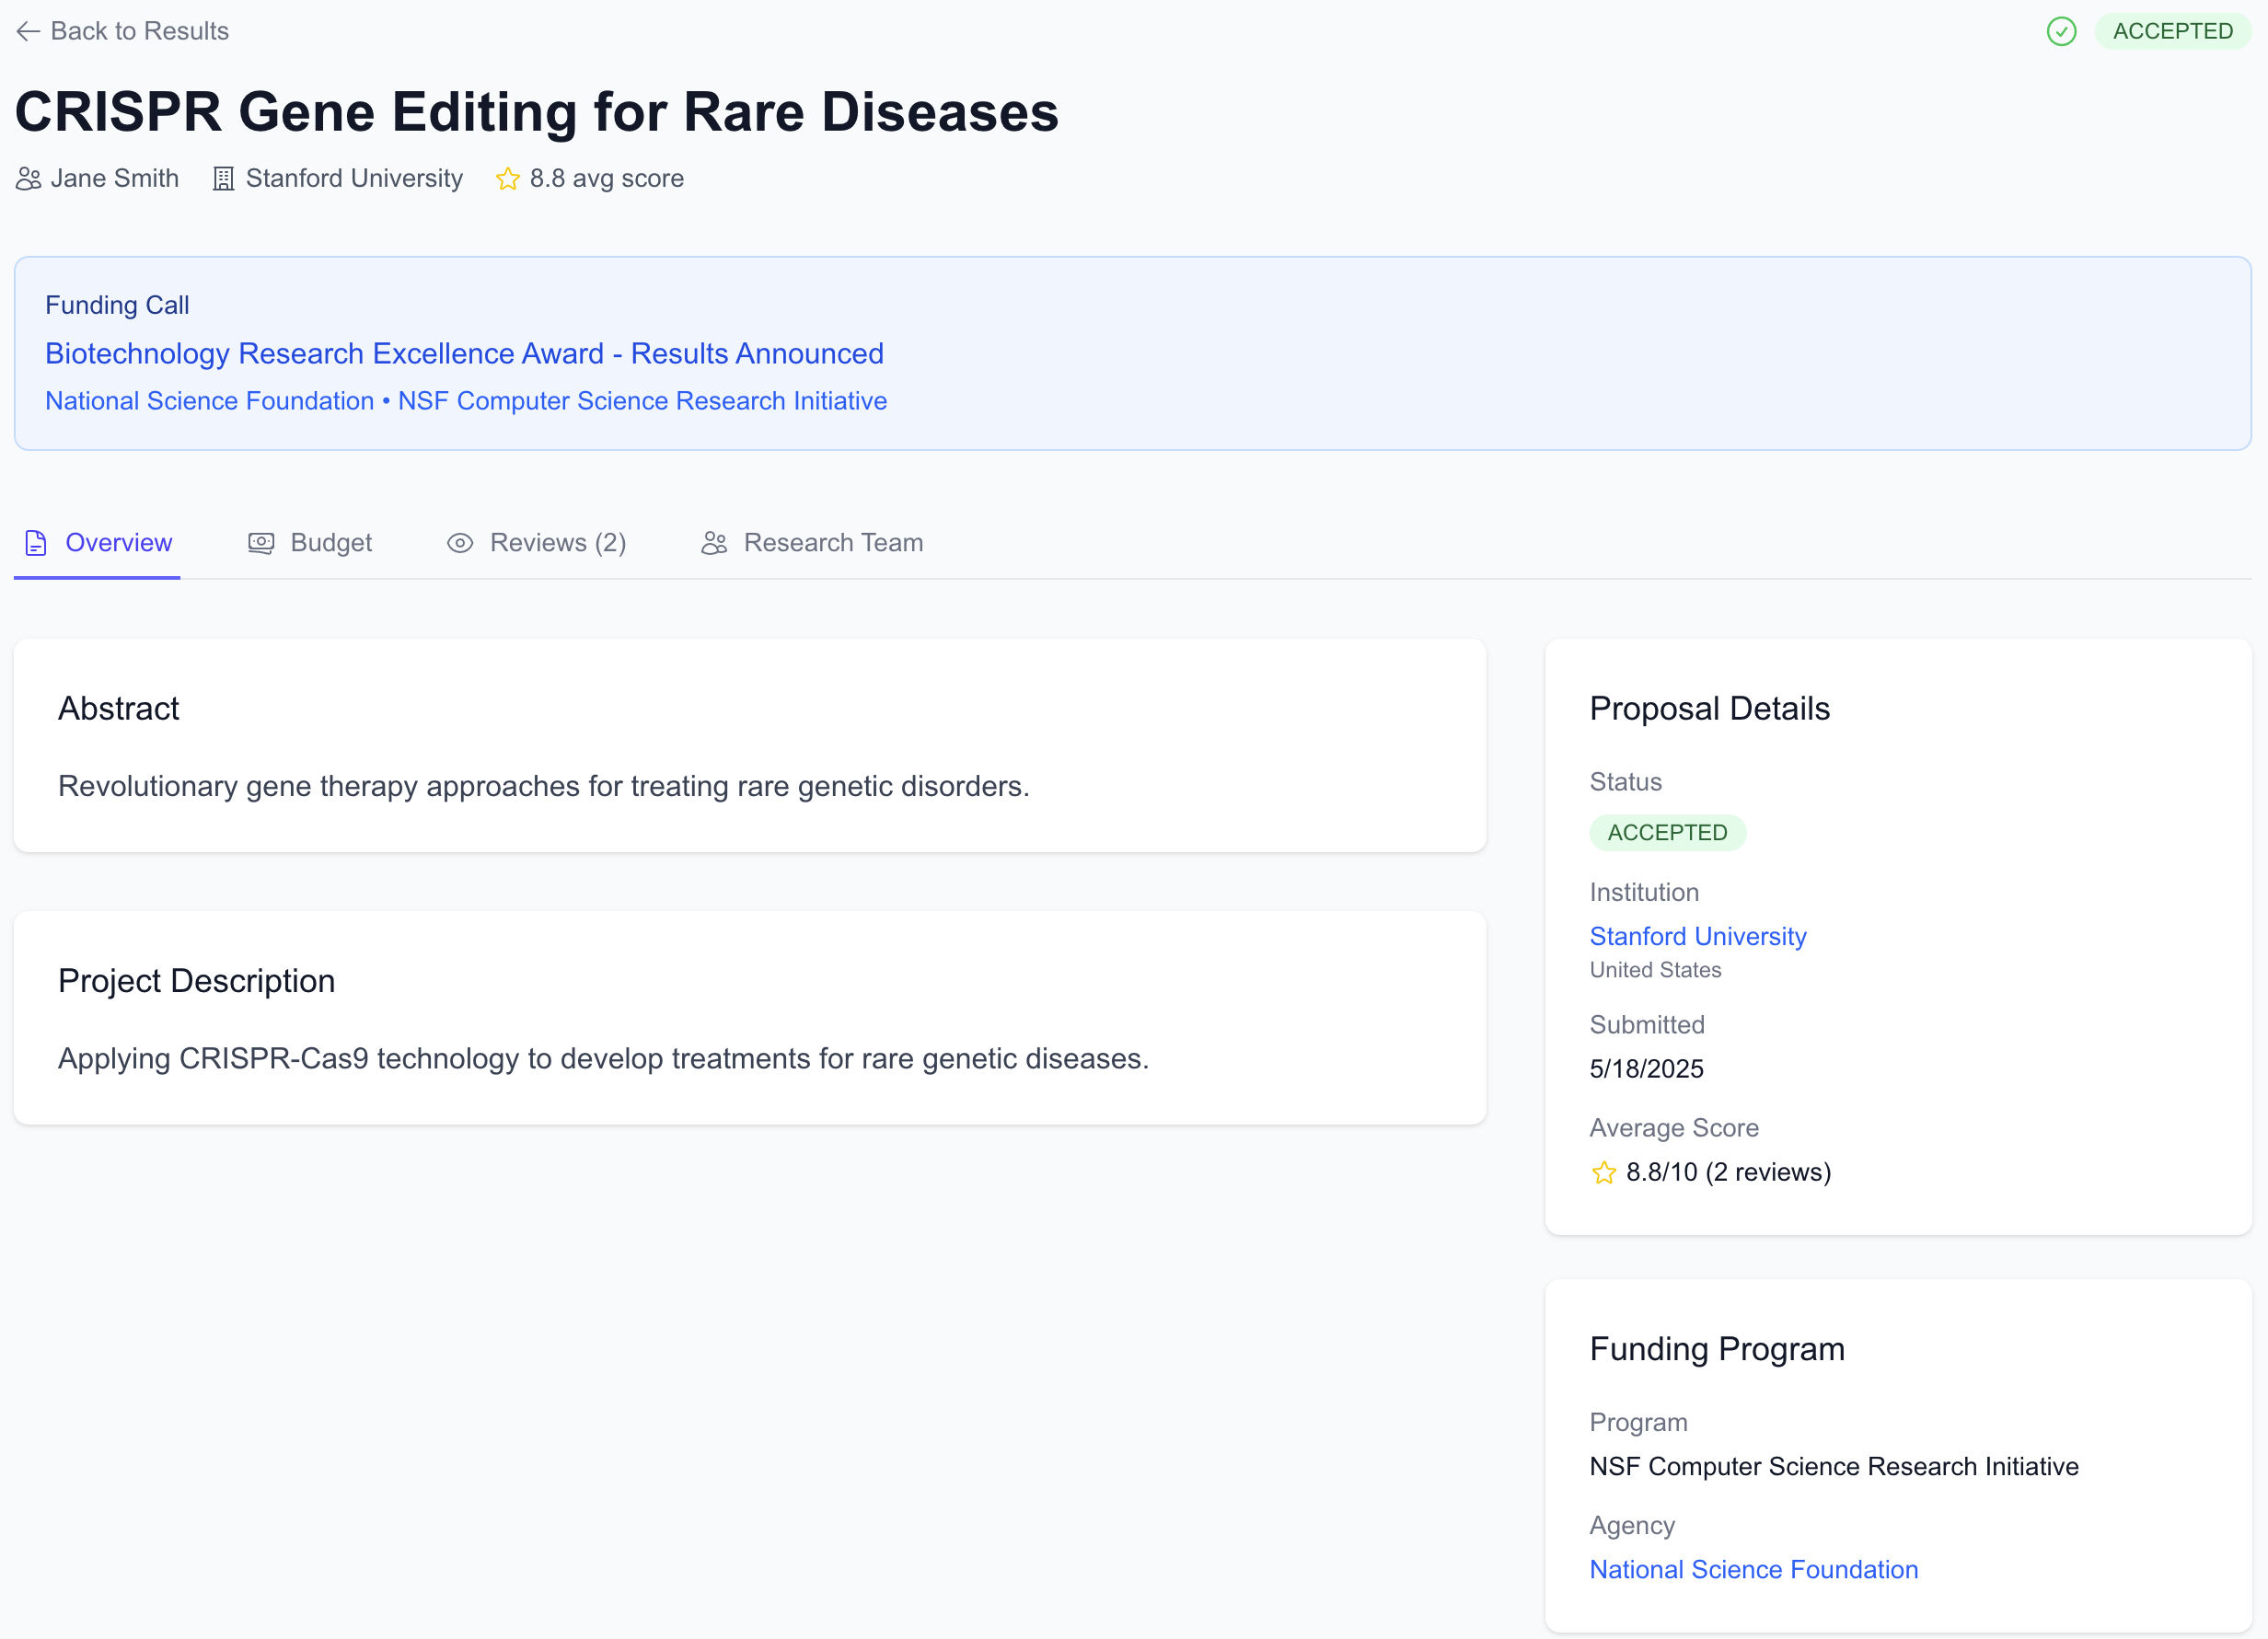The image size is (2268, 1639).
Task: Open Stanford University link in Proposal Details
Action: [1698, 937]
